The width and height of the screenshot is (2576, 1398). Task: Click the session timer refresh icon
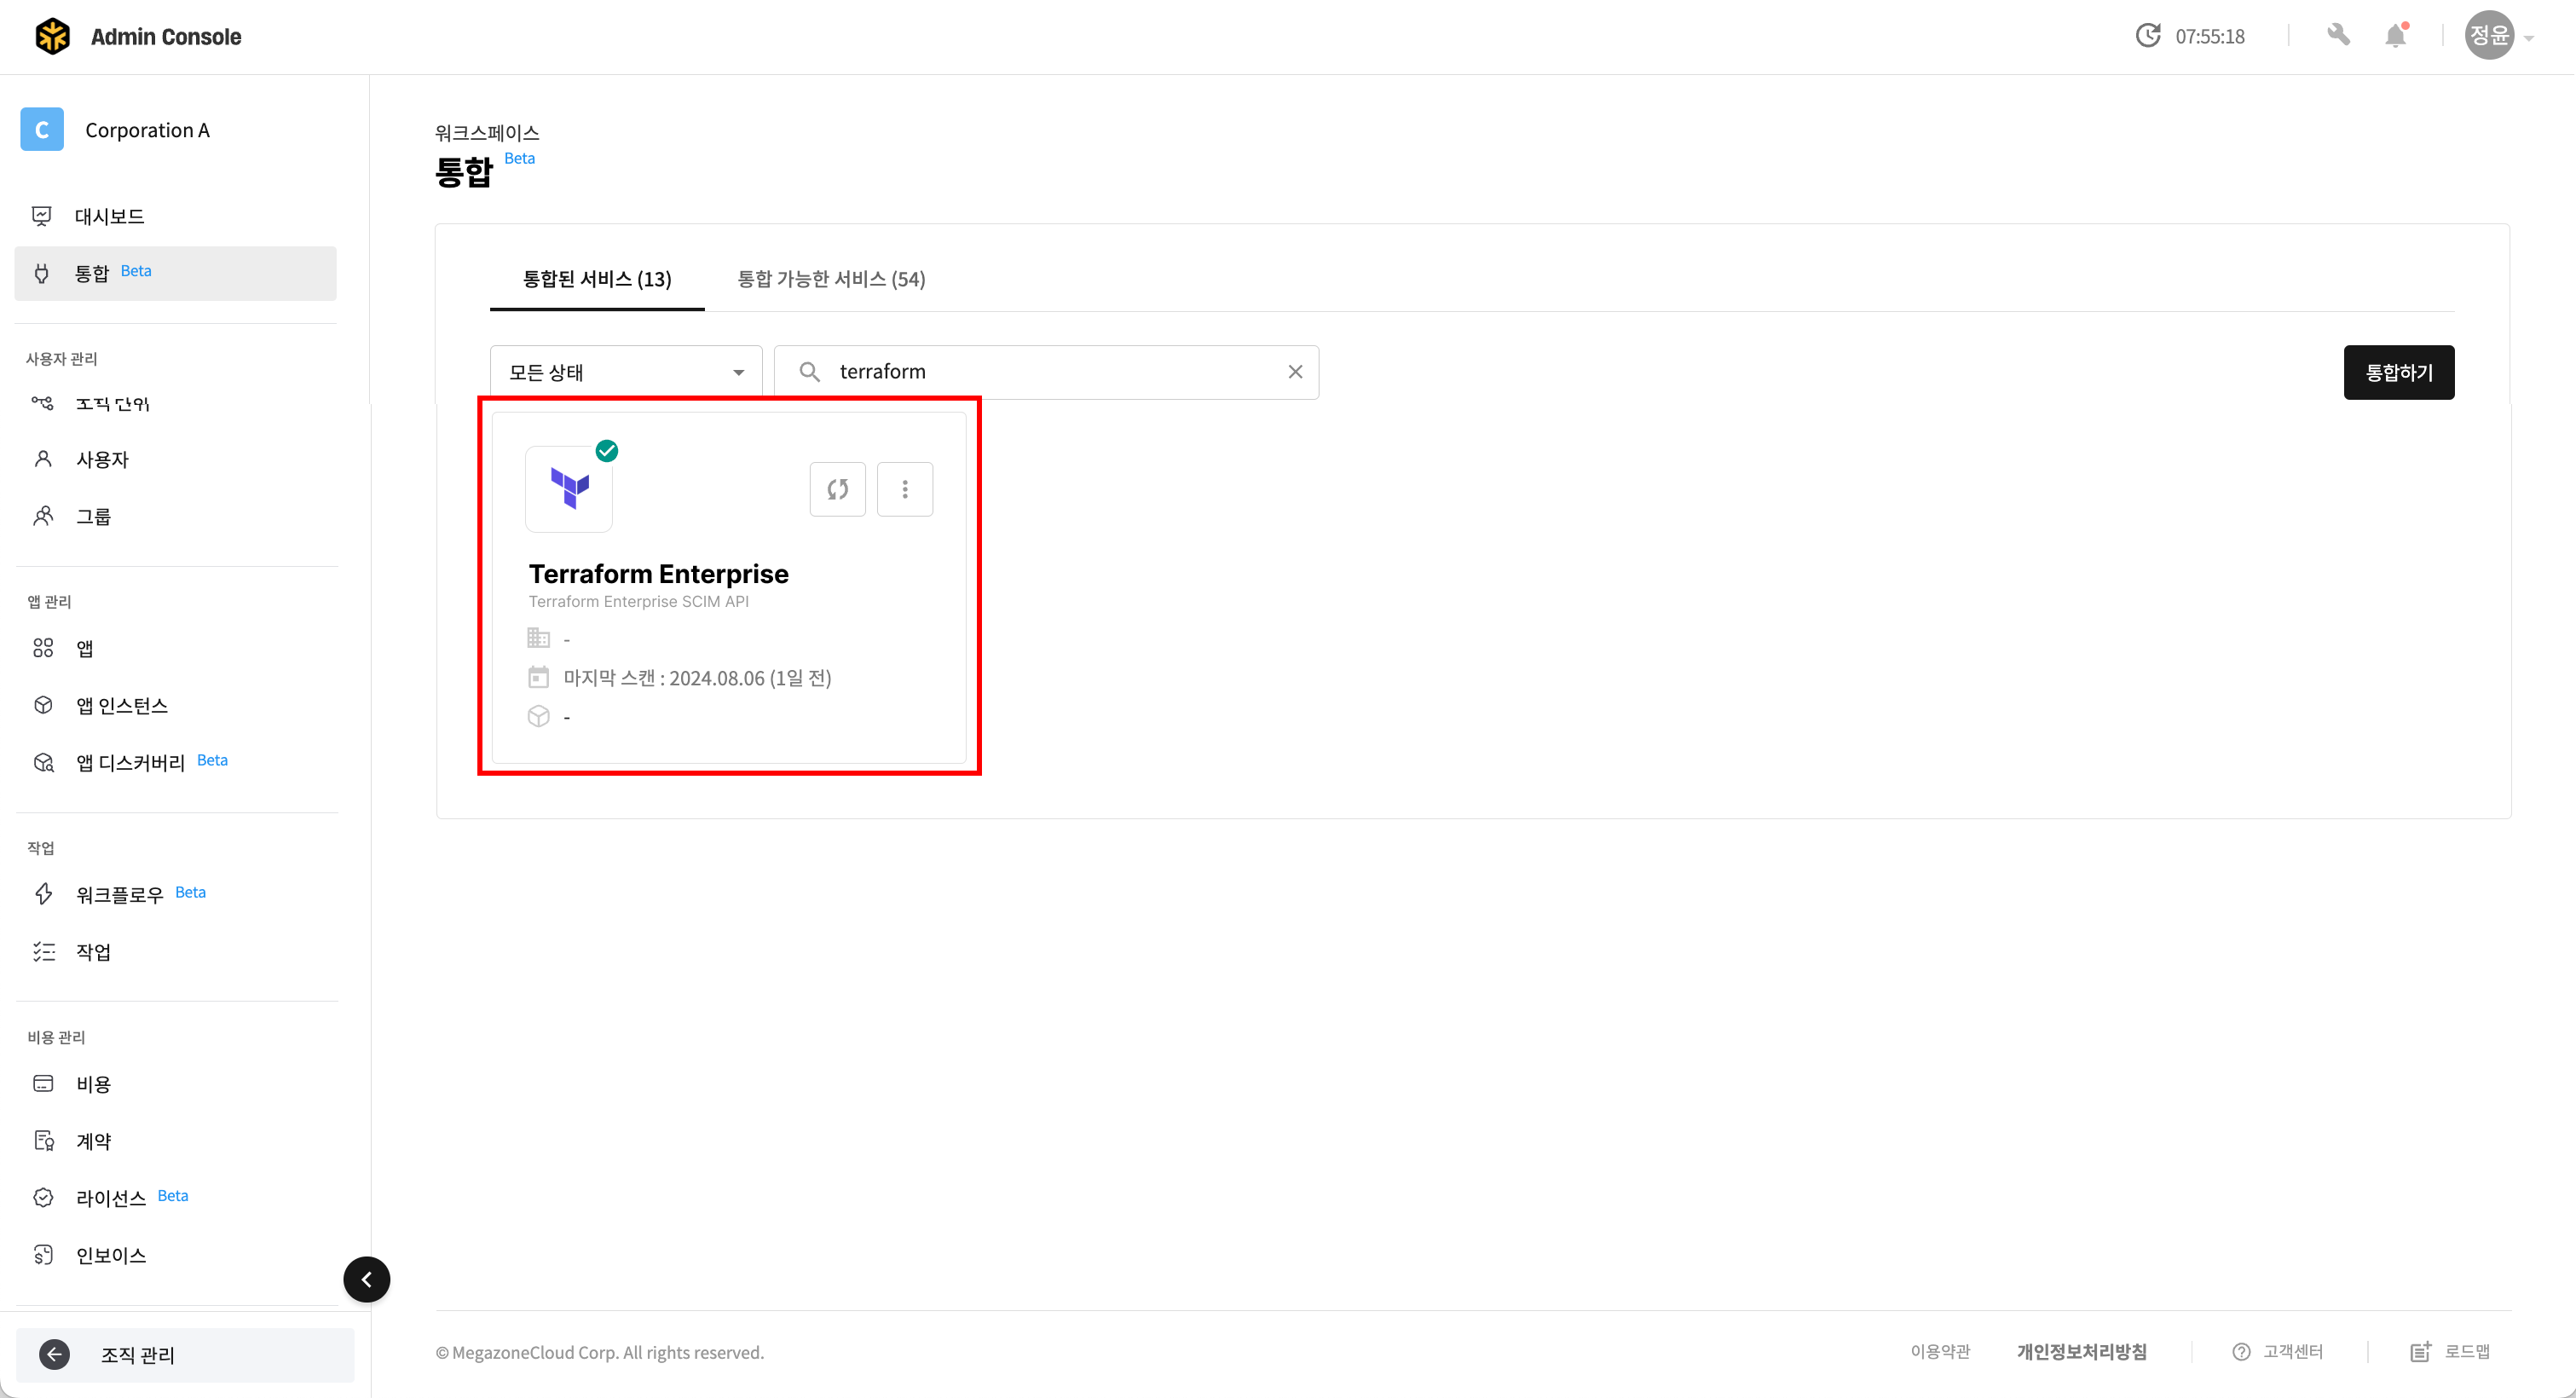point(2148,36)
